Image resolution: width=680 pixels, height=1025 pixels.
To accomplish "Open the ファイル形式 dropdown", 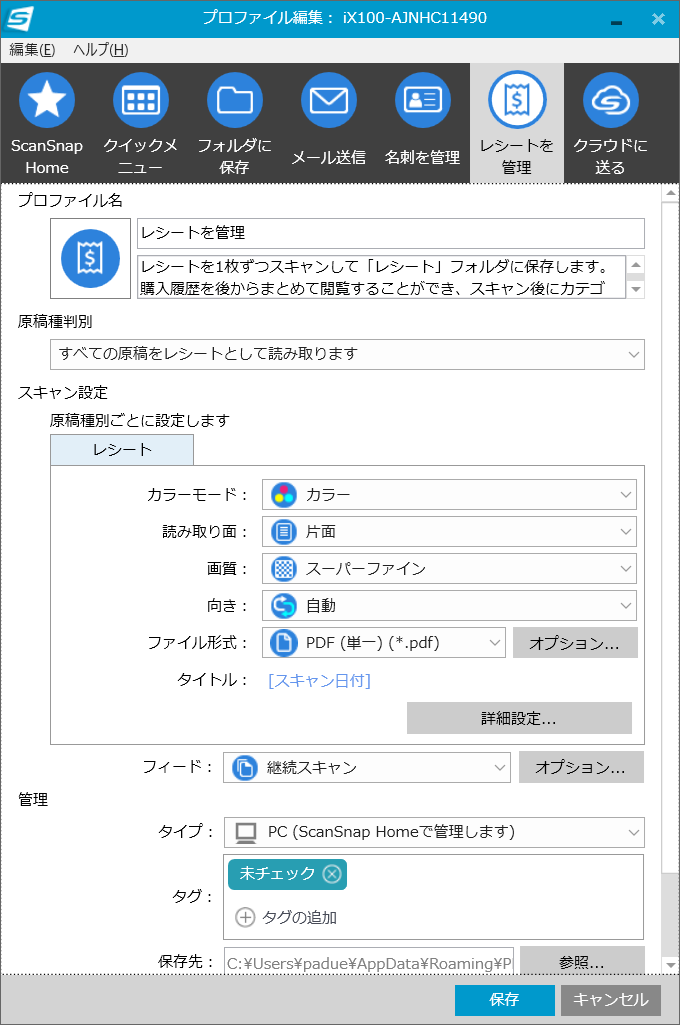I will (x=384, y=643).
